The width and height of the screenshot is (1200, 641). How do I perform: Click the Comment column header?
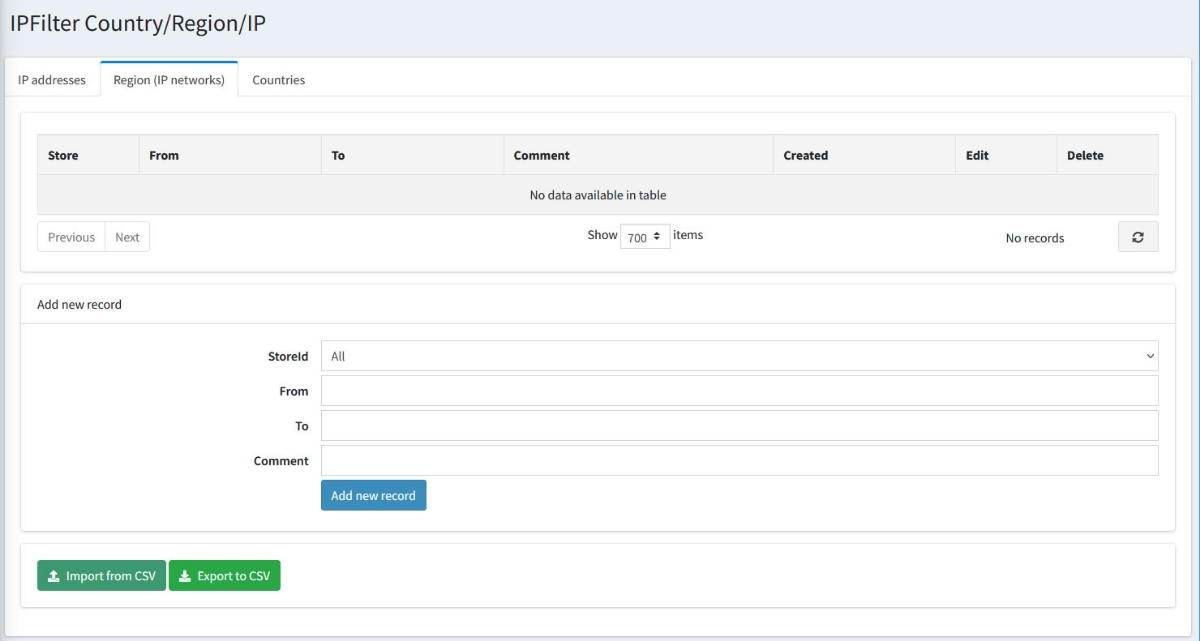(x=541, y=155)
